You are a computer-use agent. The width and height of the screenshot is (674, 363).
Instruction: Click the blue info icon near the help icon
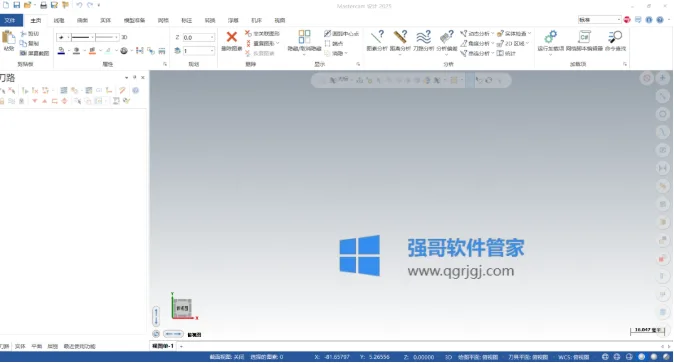[649, 20]
